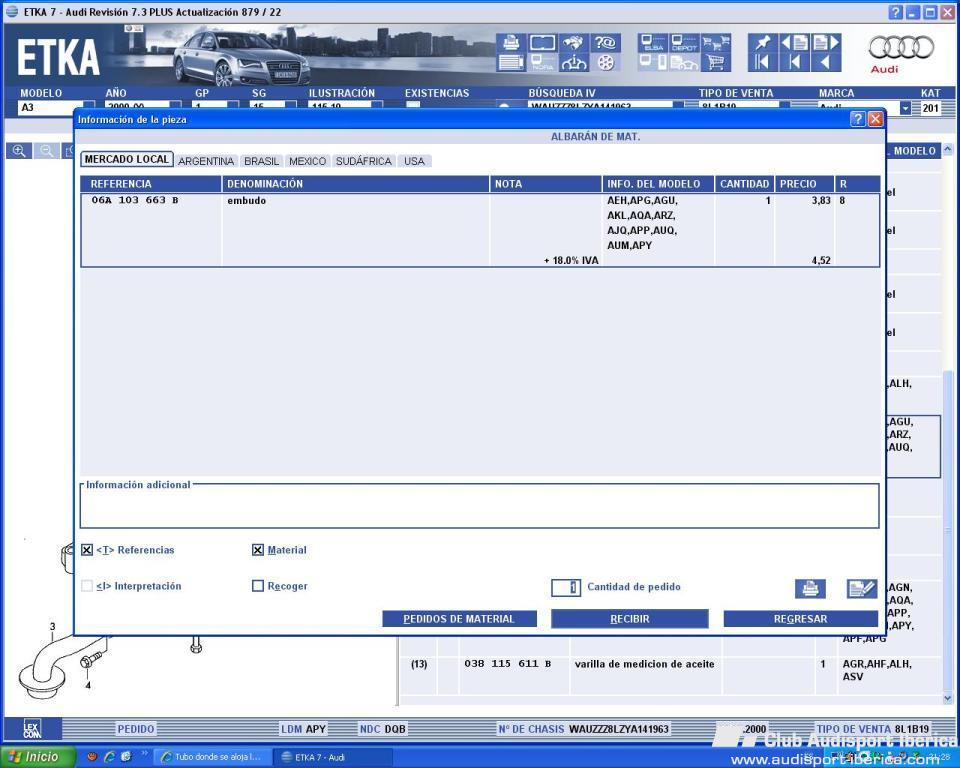Toggle the <T> Referencias checkbox
960x768 pixels.
point(87,550)
